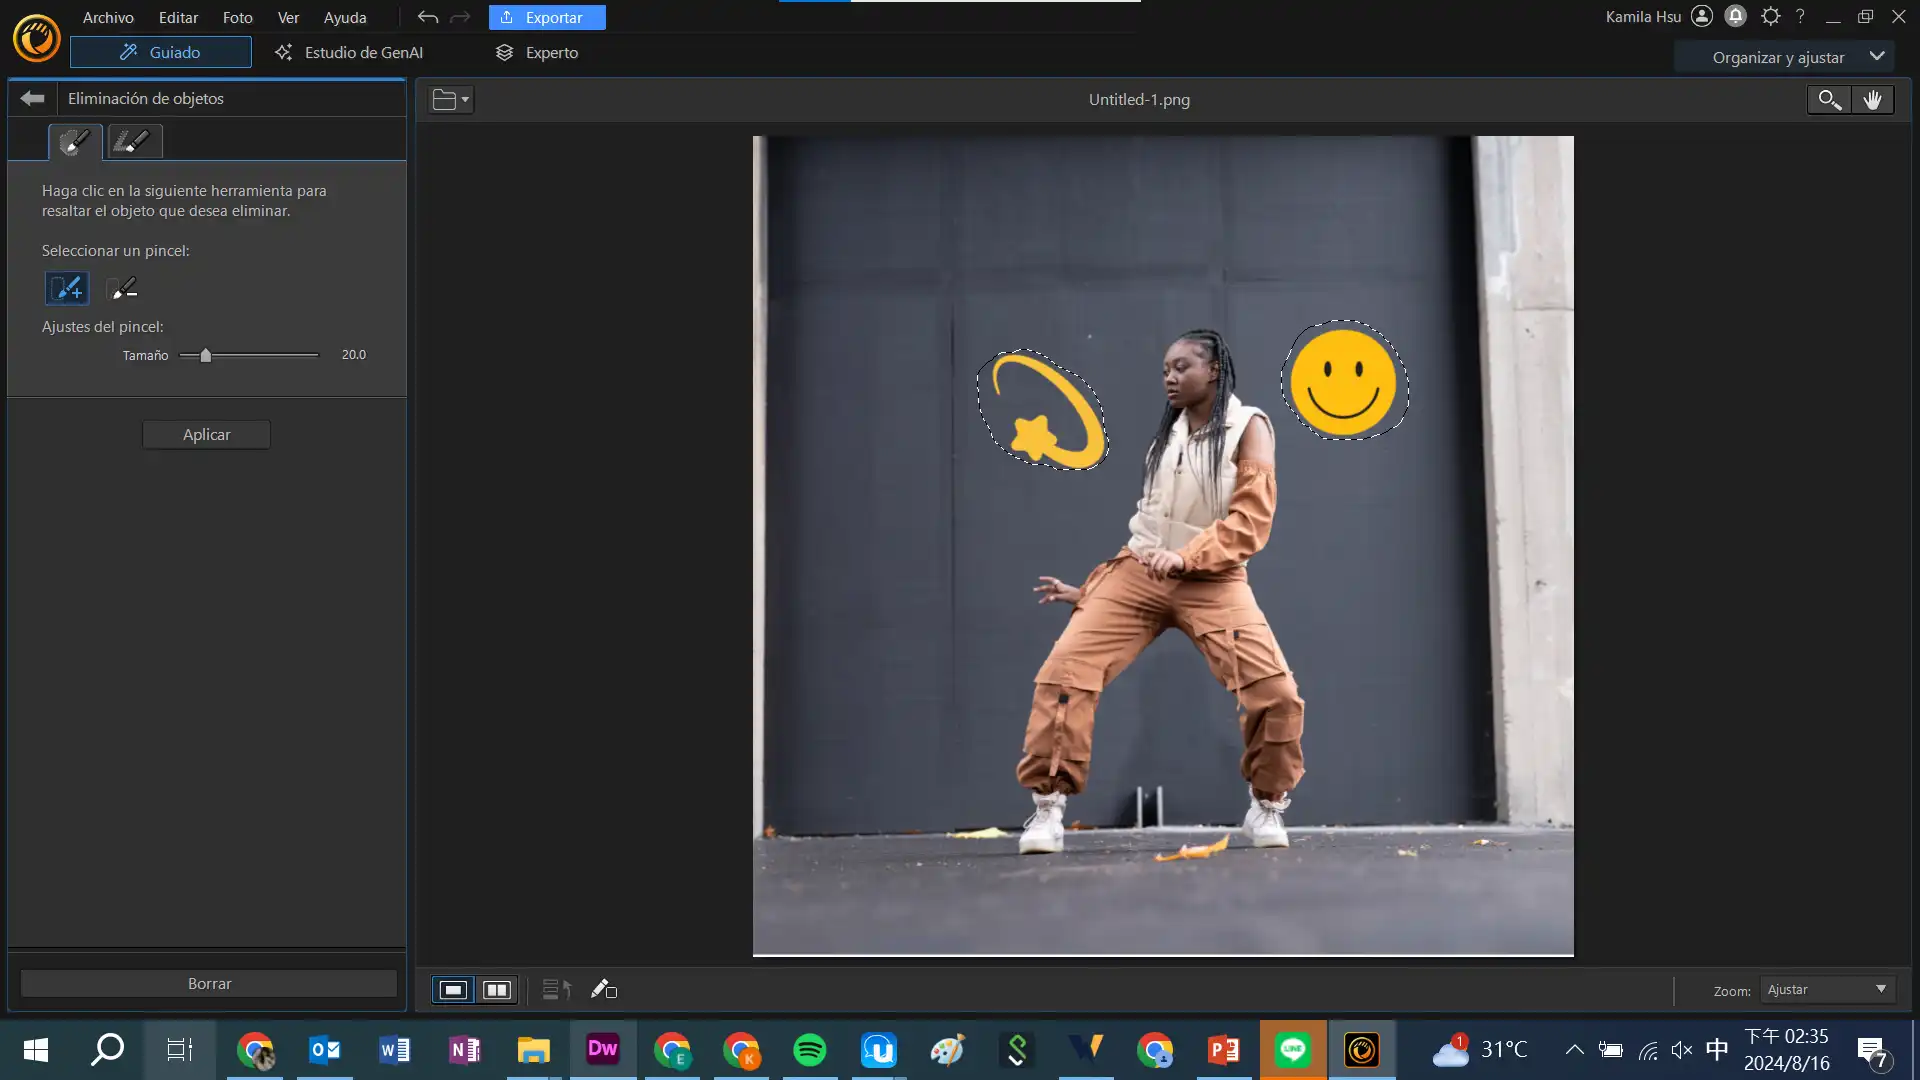This screenshot has width=1920, height=1080.
Task: Click the back arrow beside Eliminación de objetos
Action: (32, 98)
